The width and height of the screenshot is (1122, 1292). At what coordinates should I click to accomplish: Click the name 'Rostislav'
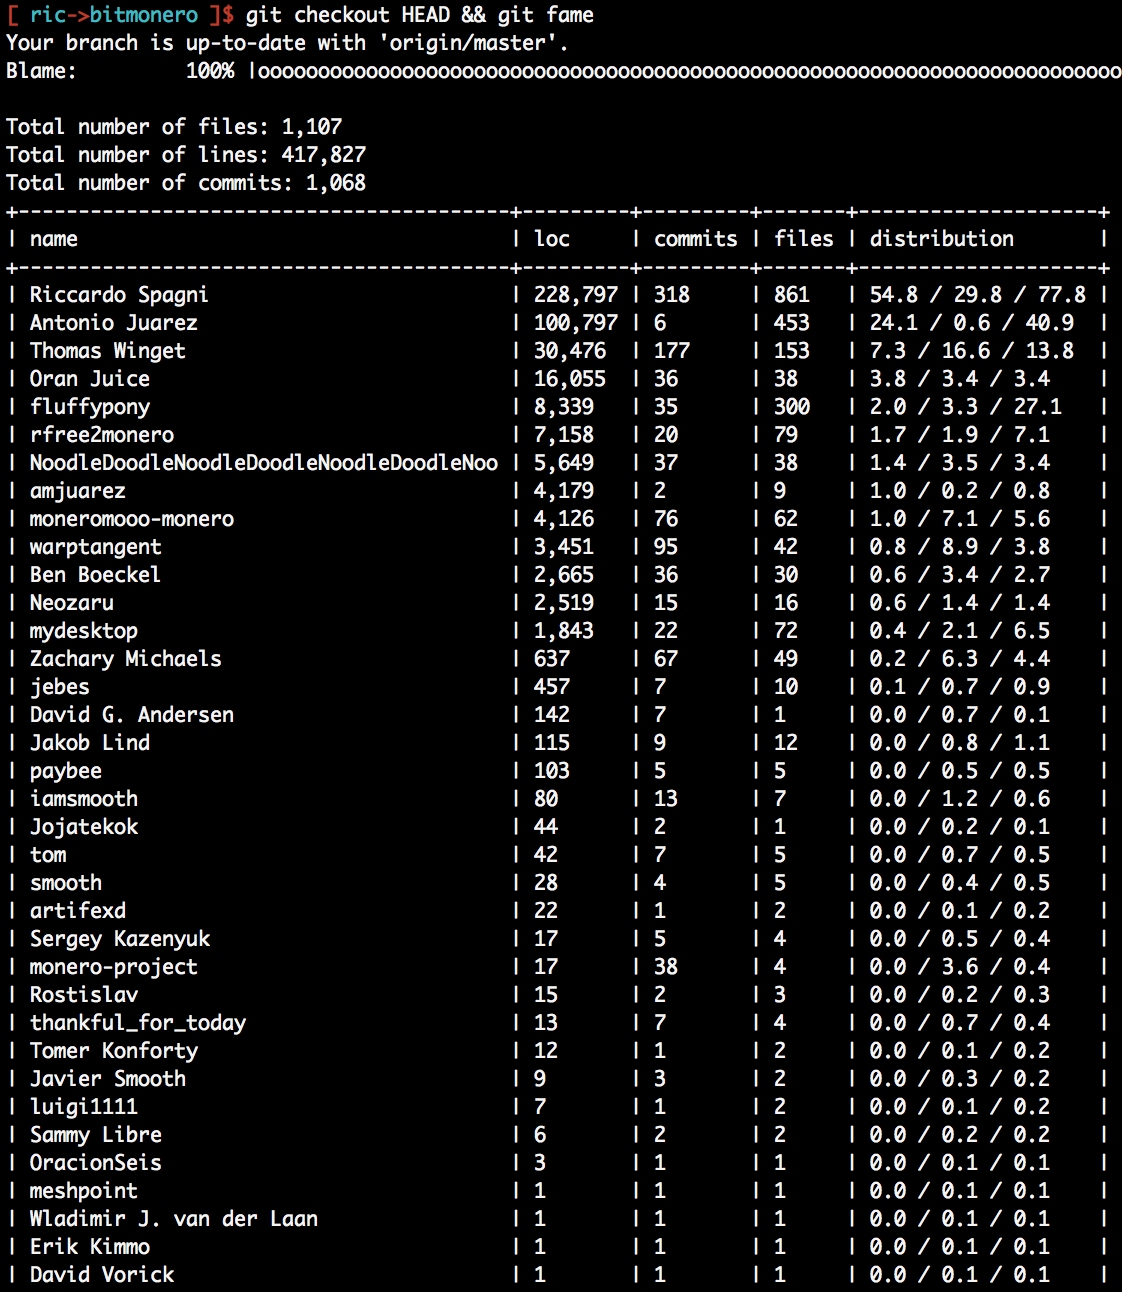click(84, 995)
